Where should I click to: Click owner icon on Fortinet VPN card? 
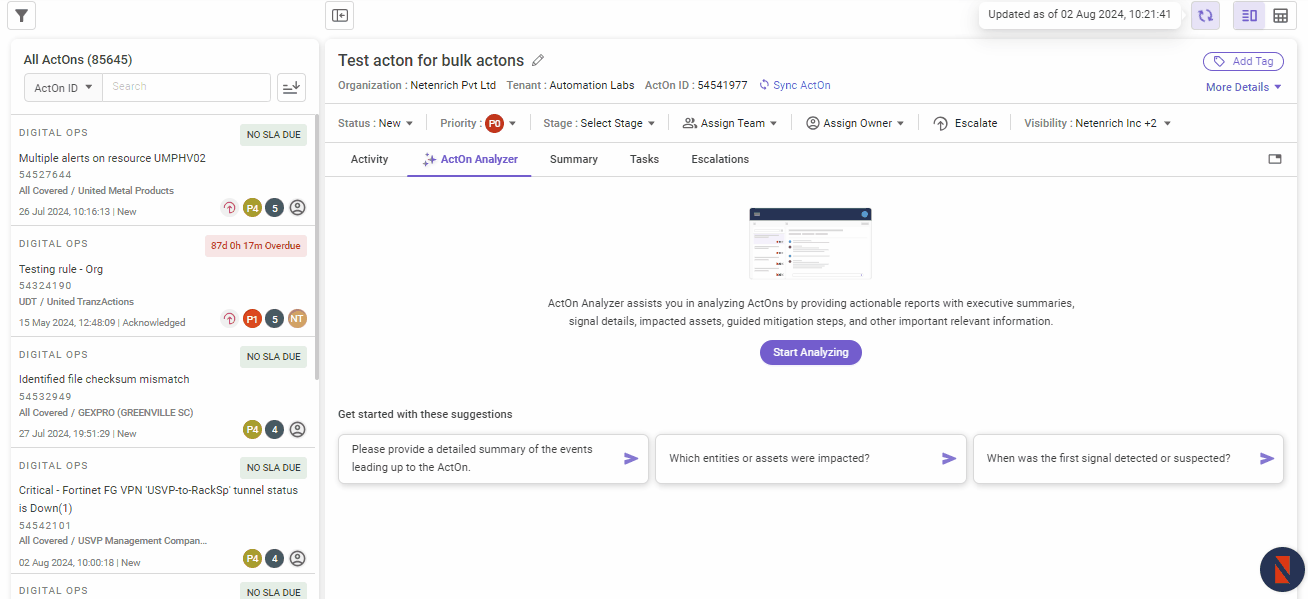(297, 559)
